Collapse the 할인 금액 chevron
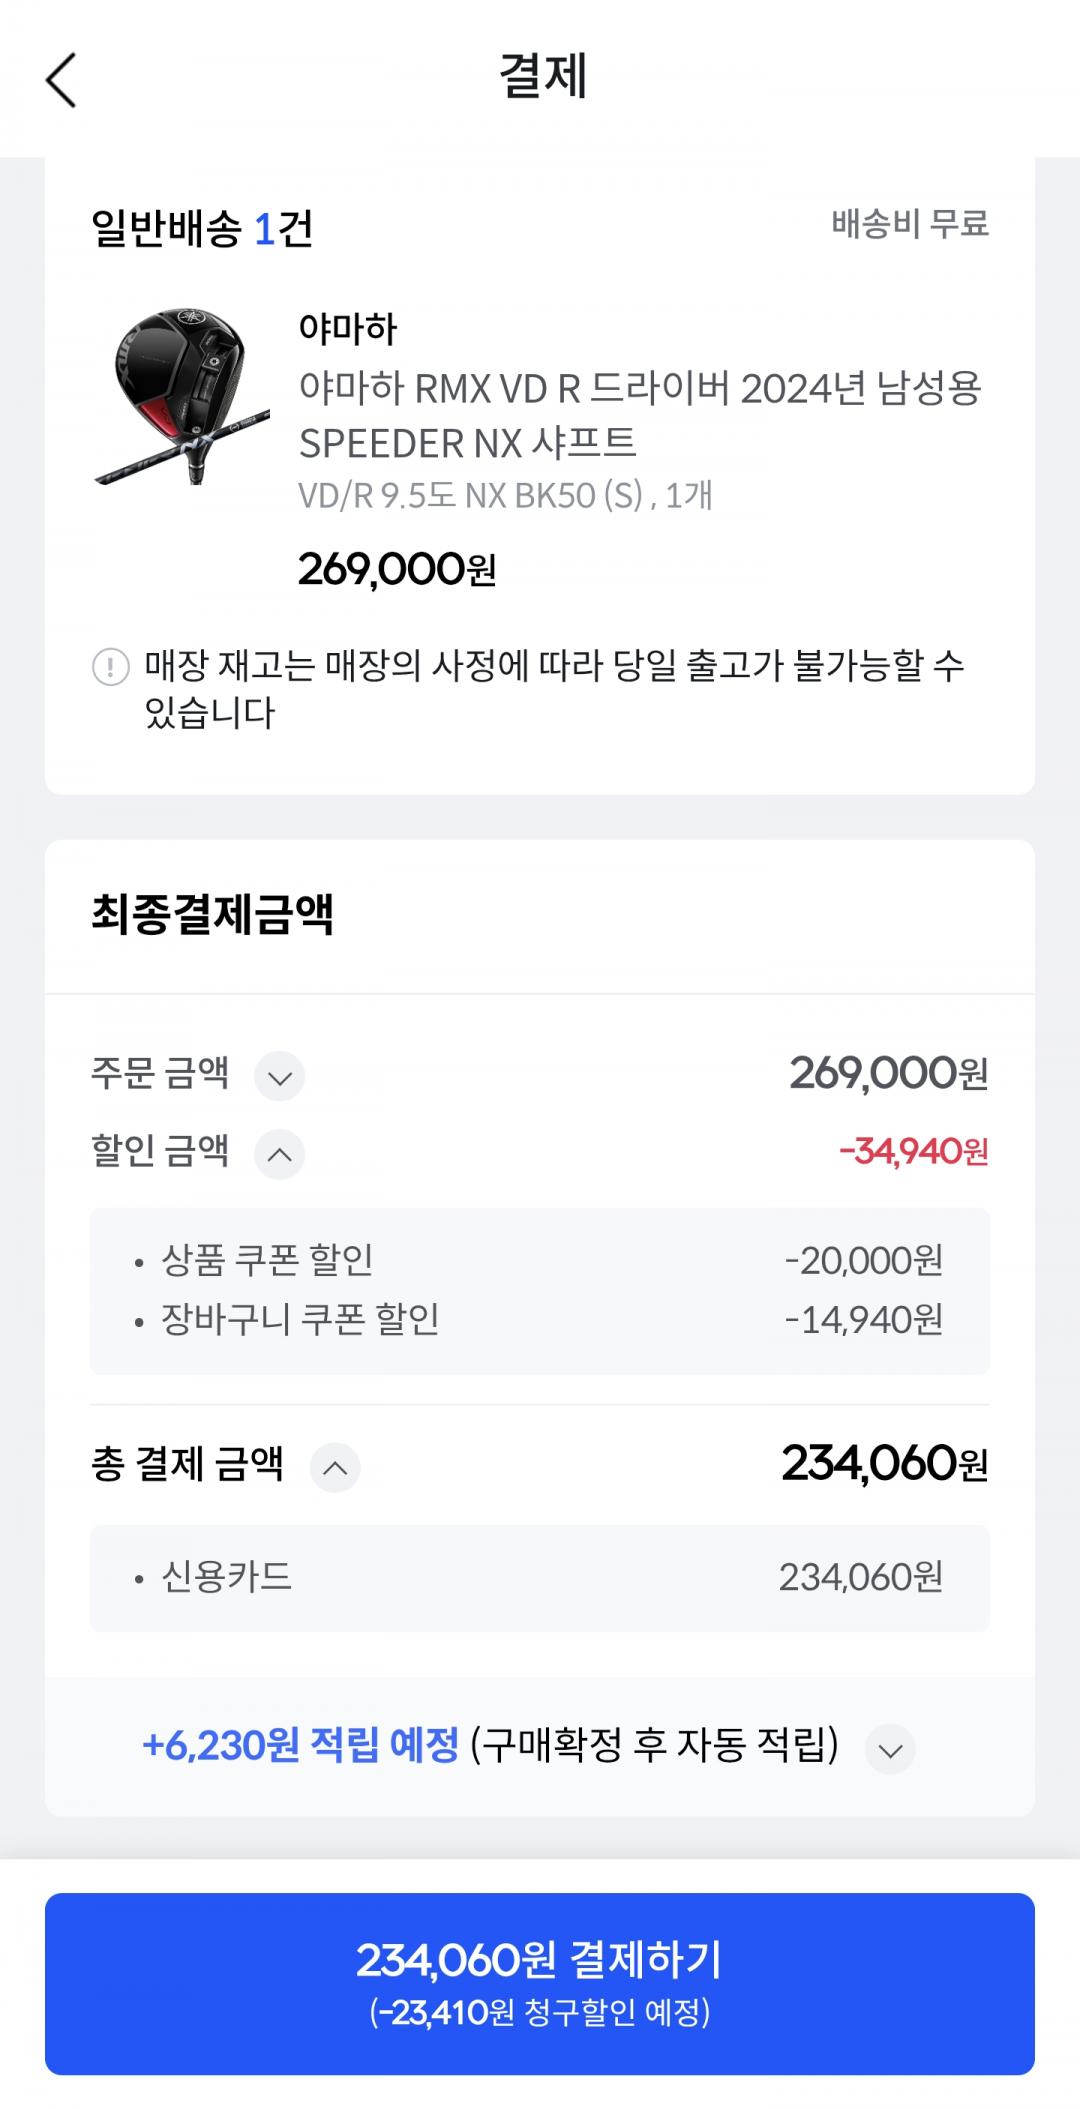Image resolution: width=1080 pixels, height=2109 pixels. click(280, 1155)
